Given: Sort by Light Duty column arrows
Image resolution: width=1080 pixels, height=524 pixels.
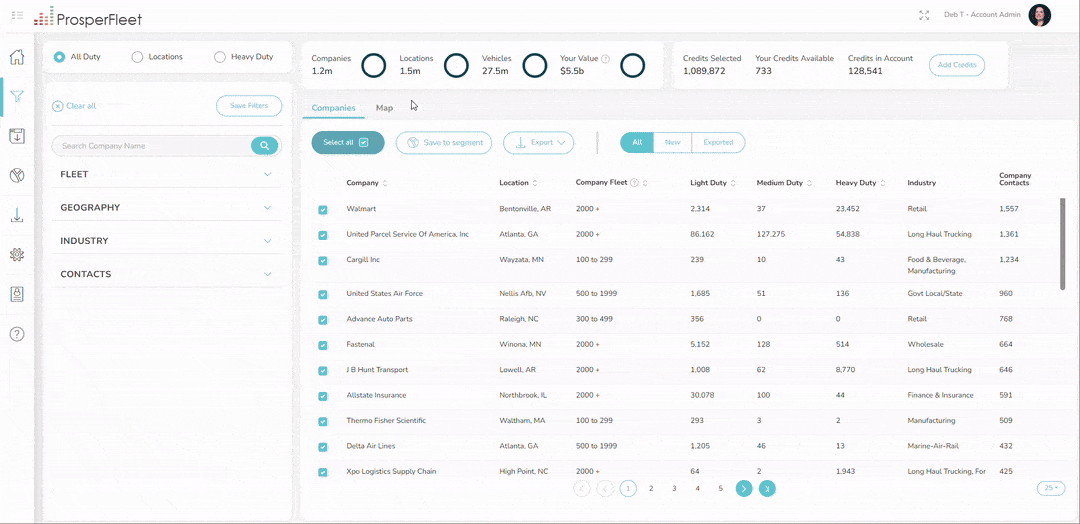Looking at the screenshot, I should (x=734, y=183).
